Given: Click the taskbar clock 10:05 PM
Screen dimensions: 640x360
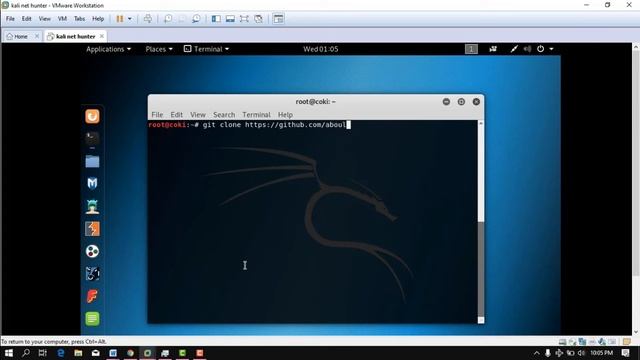Looking at the screenshot, I should [601, 353].
